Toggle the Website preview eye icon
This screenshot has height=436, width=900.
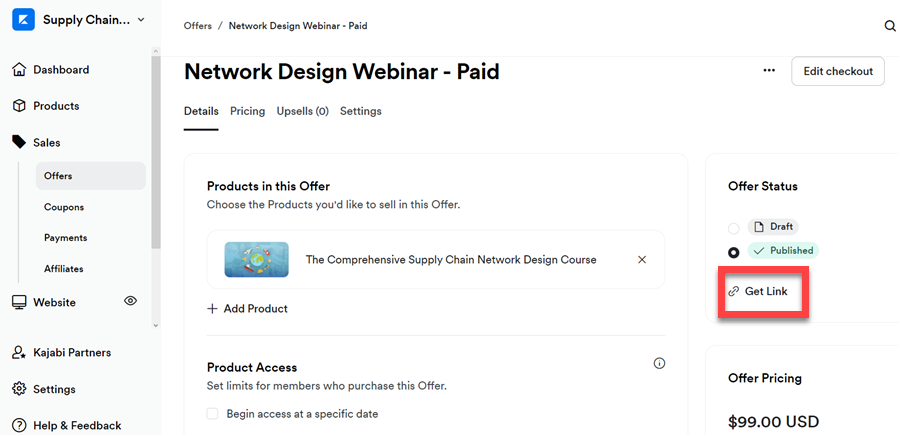130,301
